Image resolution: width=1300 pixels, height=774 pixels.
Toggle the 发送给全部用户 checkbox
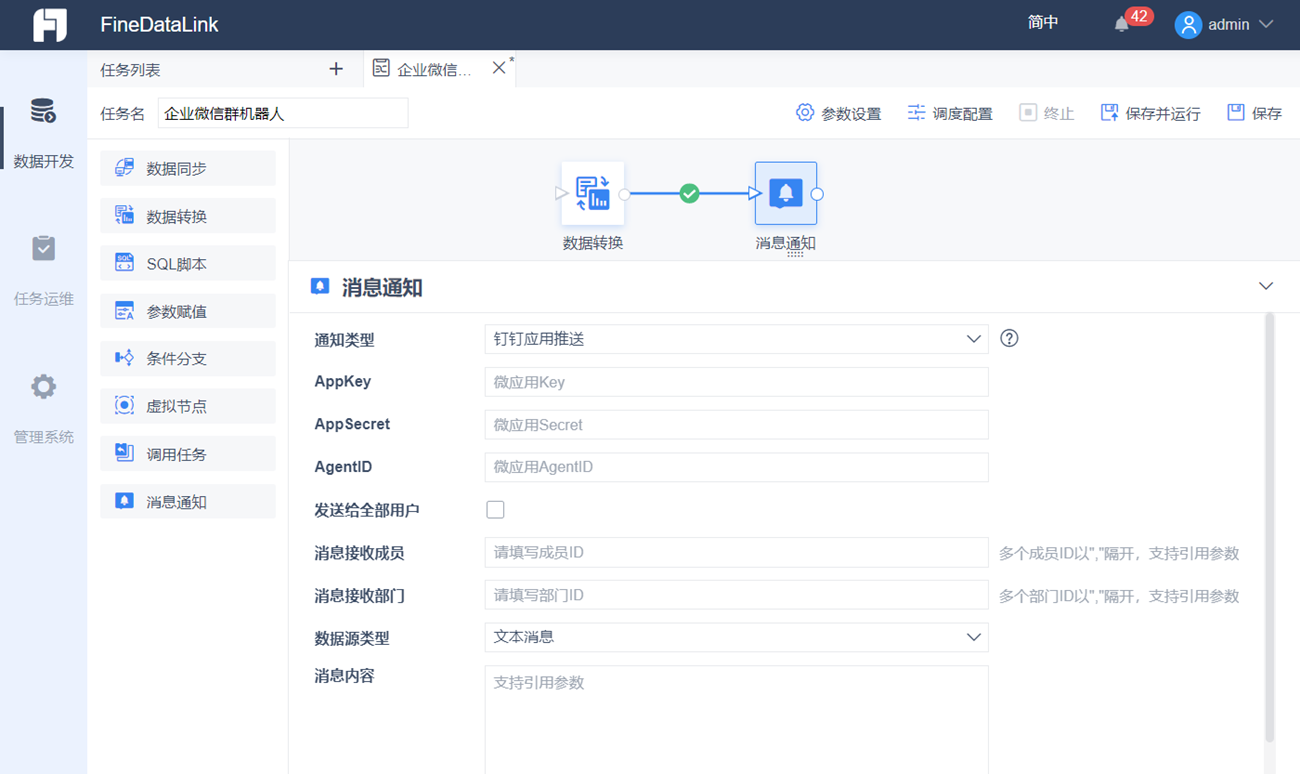[x=495, y=510]
